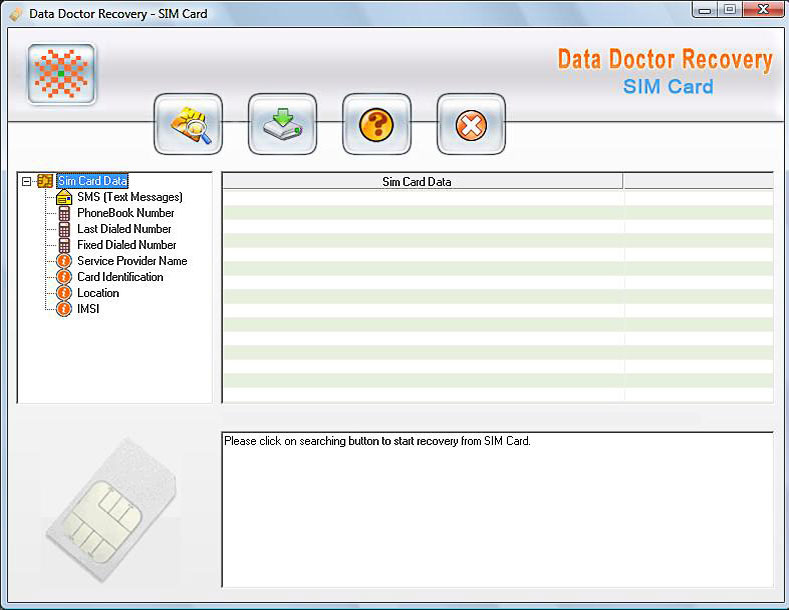Viewport: 789px width, 610px height.
Task: Click the recovery instruction message text
Action: (377, 441)
